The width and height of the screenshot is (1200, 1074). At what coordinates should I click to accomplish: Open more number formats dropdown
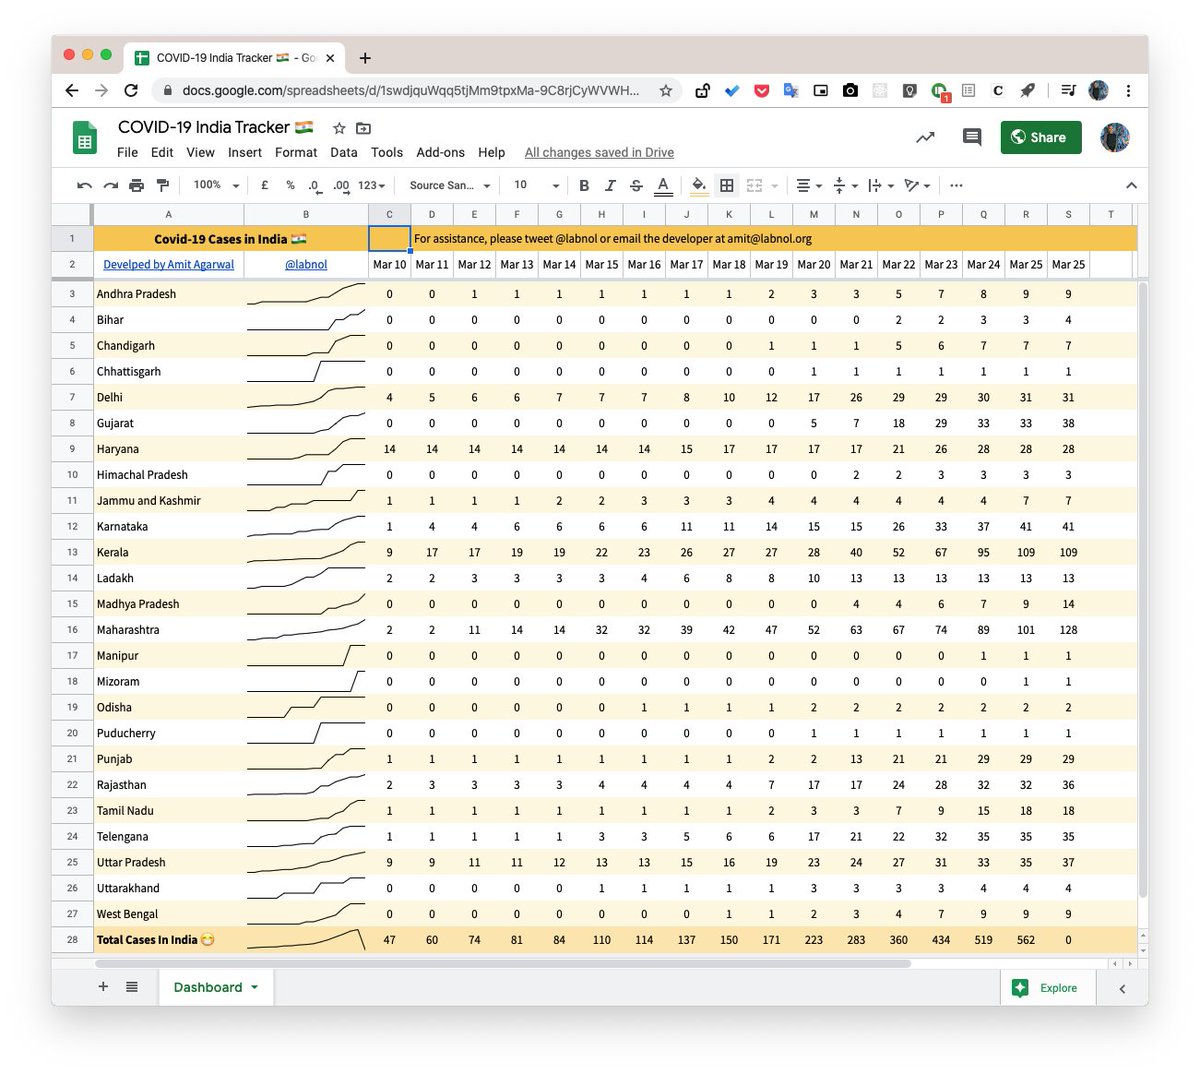point(371,185)
